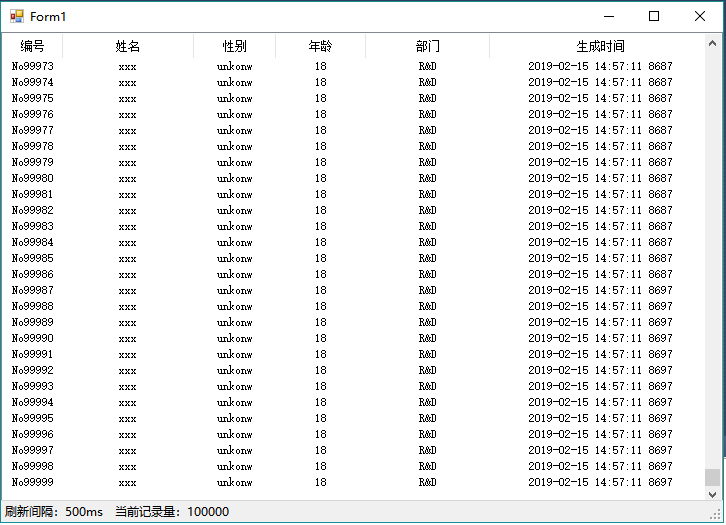Select row No99987
Image resolution: width=726 pixels, height=525 pixels.
point(353,290)
